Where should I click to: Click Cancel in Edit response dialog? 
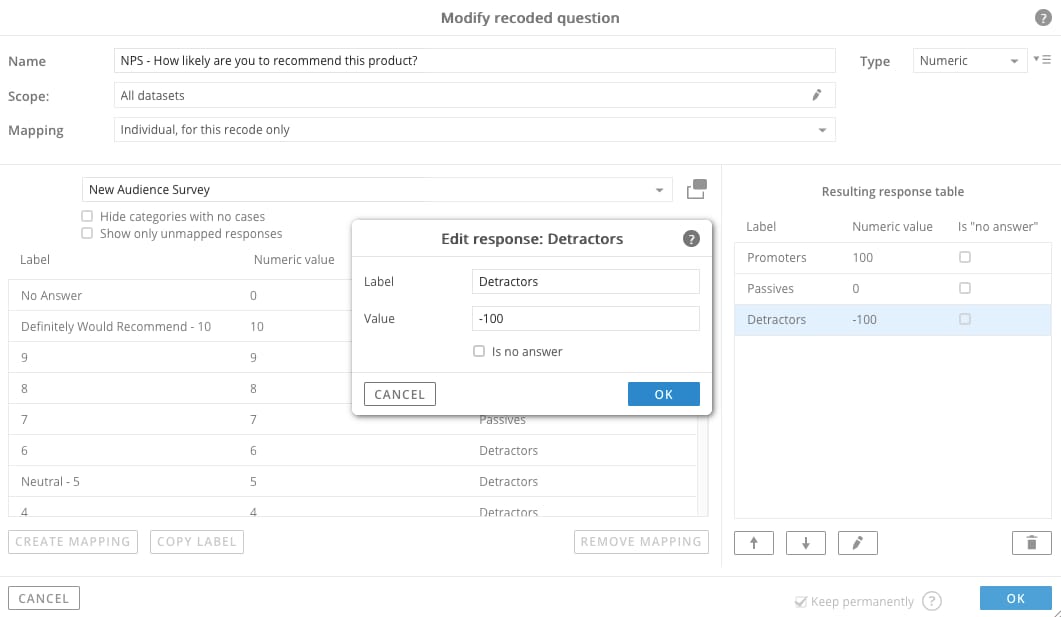click(x=399, y=394)
